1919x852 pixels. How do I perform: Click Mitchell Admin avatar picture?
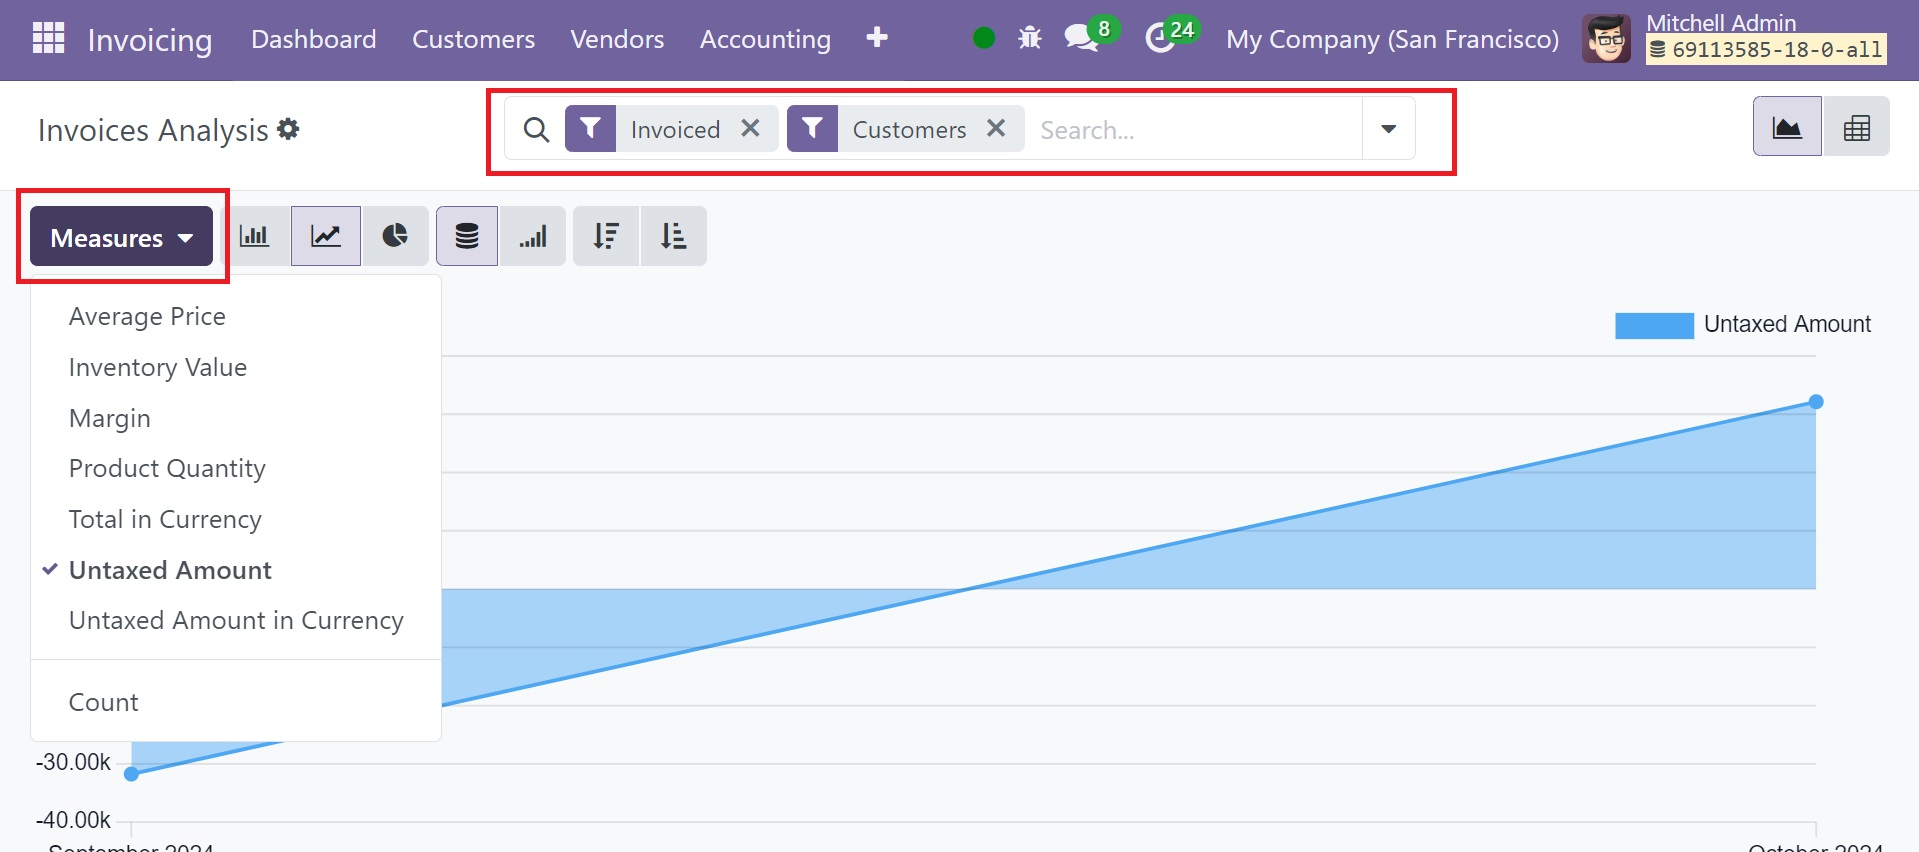(1606, 39)
